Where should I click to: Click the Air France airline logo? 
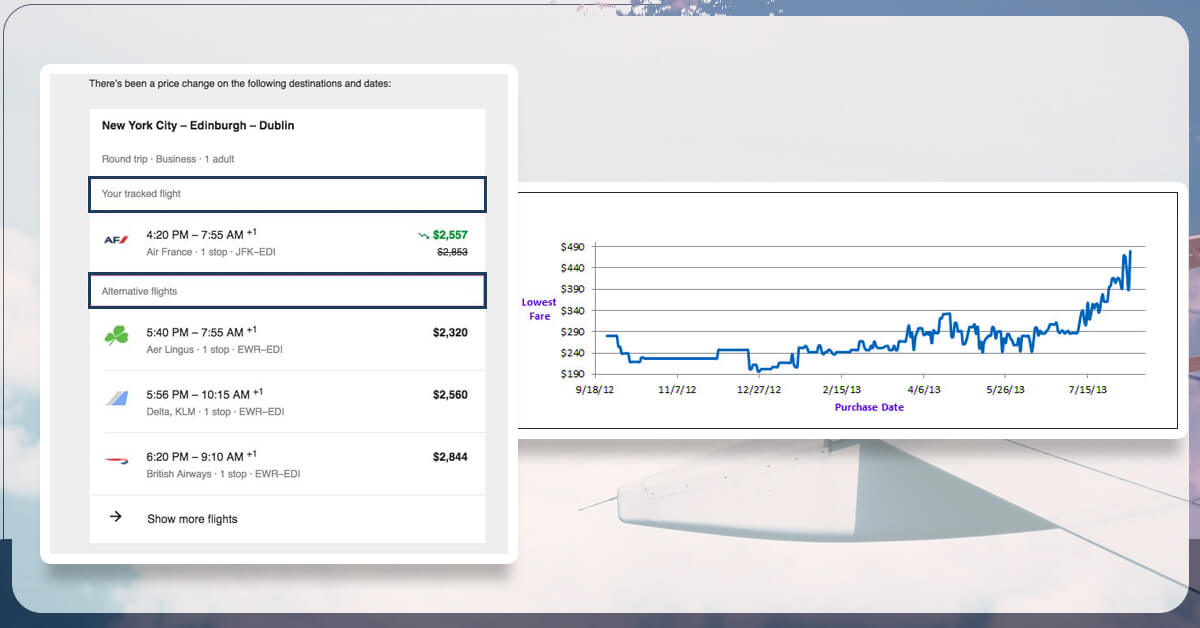115,240
